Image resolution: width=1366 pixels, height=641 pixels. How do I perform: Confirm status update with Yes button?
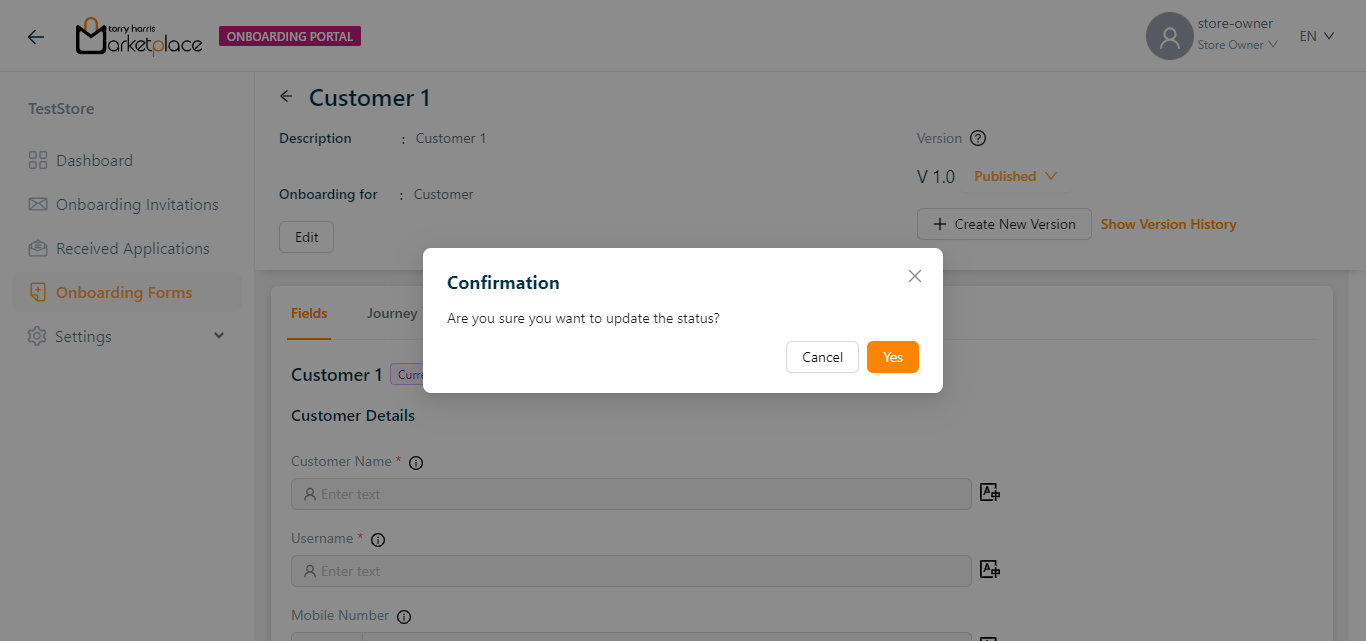(x=892, y=357)
